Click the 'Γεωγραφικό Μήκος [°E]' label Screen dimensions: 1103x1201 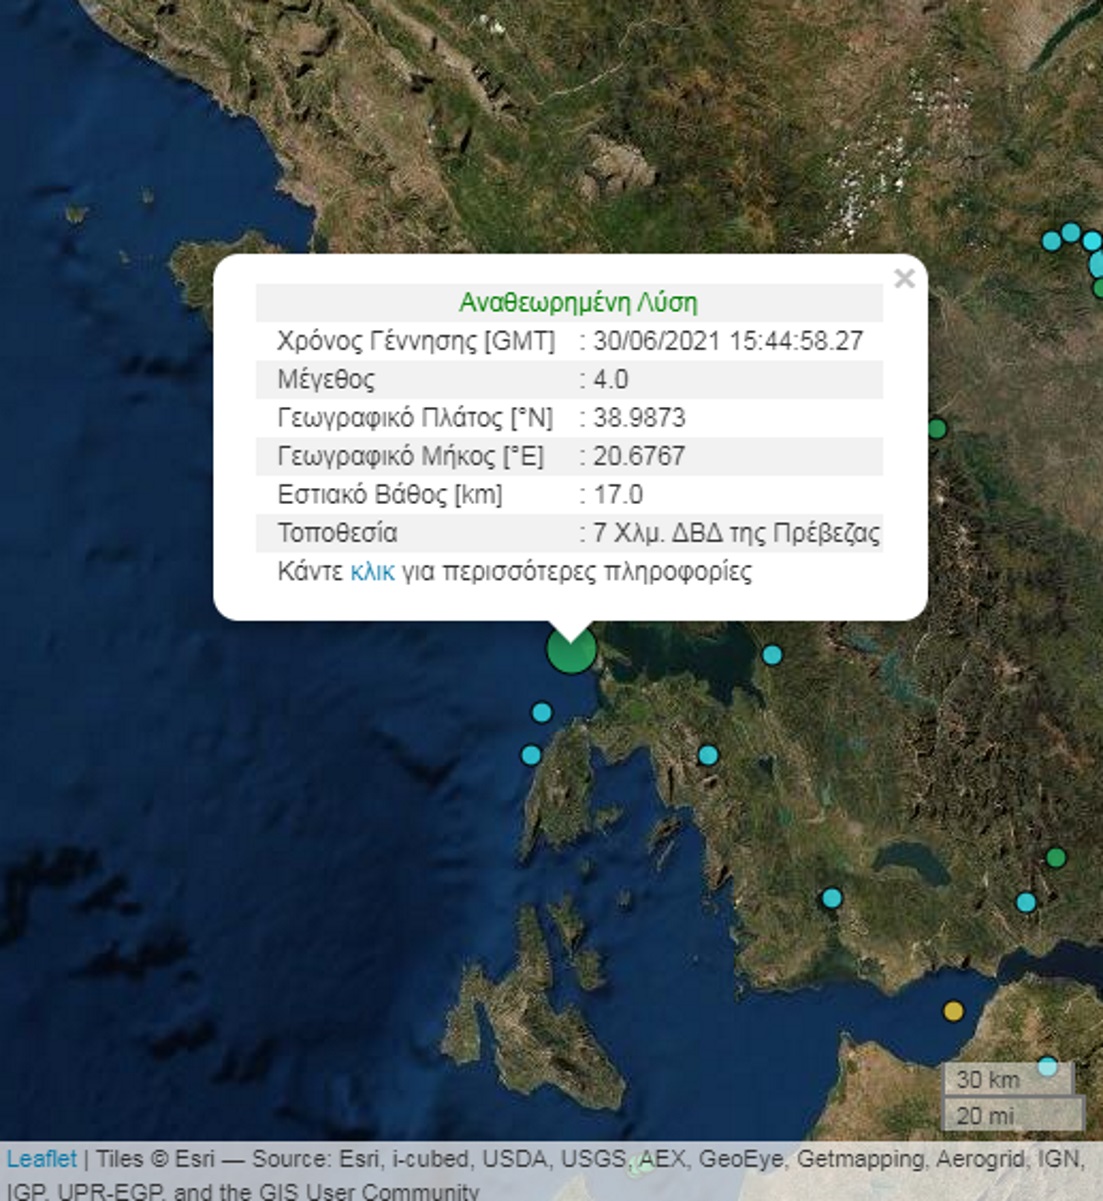coord(411,457)
